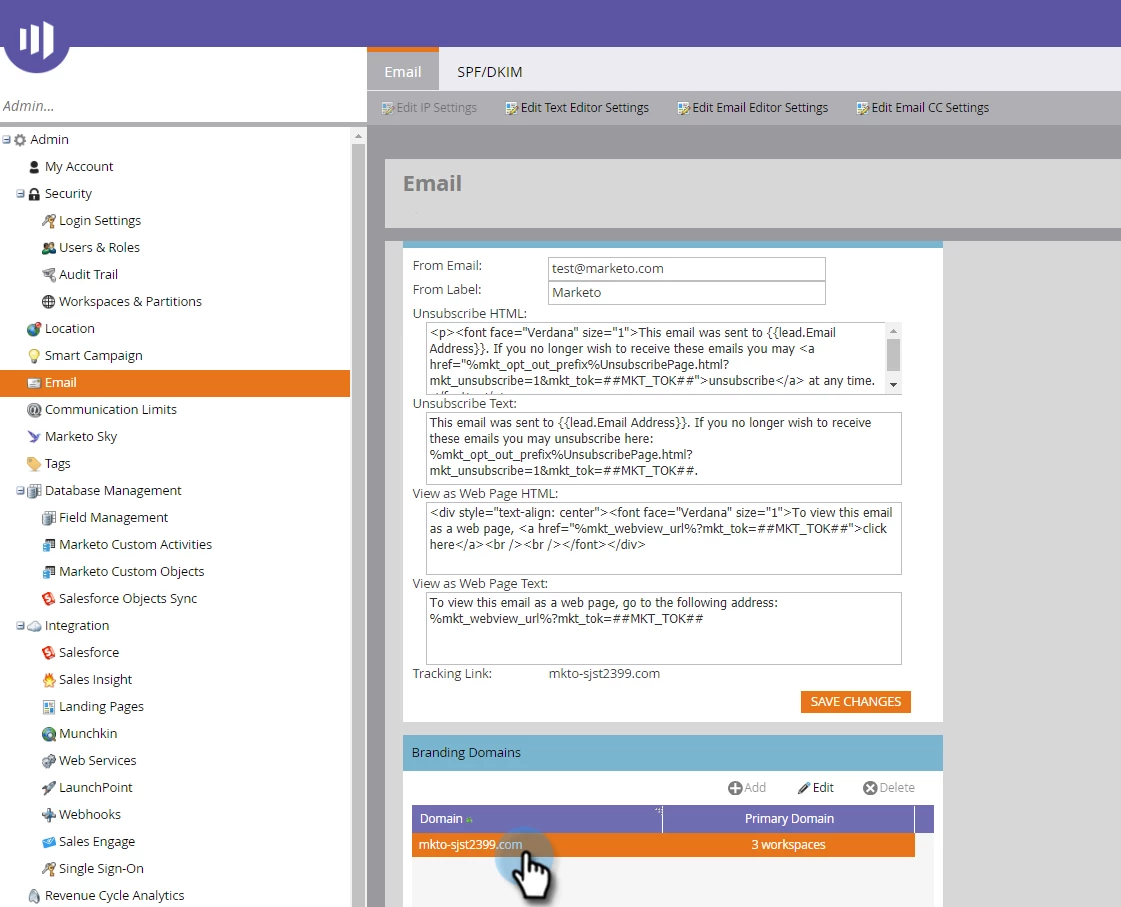Click the Single Sign-On keys icon

(49, 869)
